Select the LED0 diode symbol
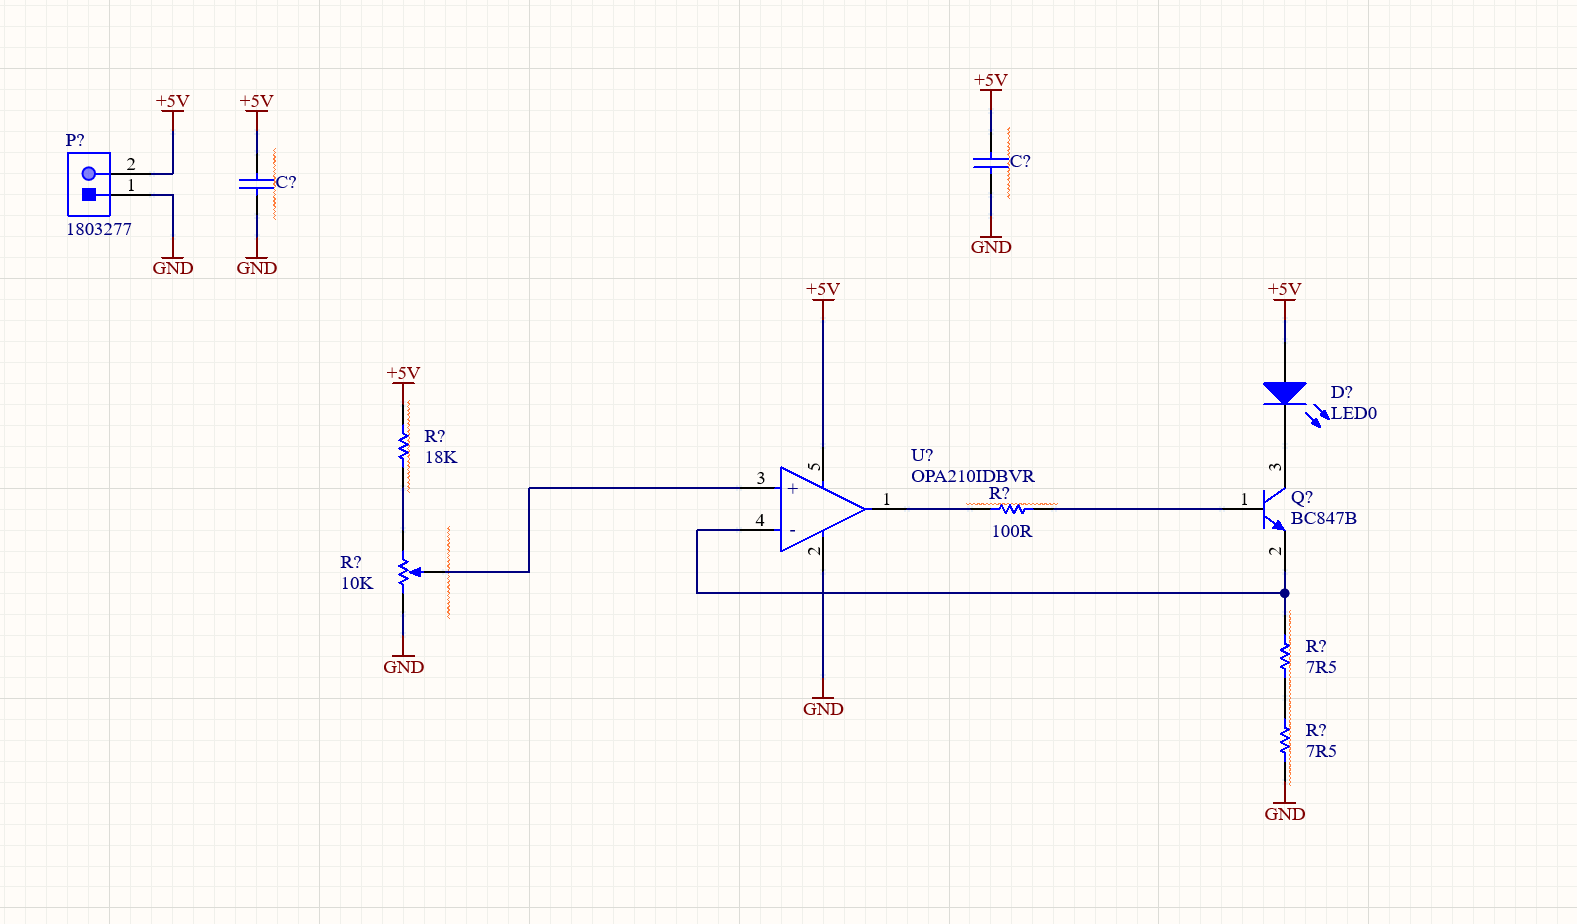 pyautogui.click(x=1284, y=394)
